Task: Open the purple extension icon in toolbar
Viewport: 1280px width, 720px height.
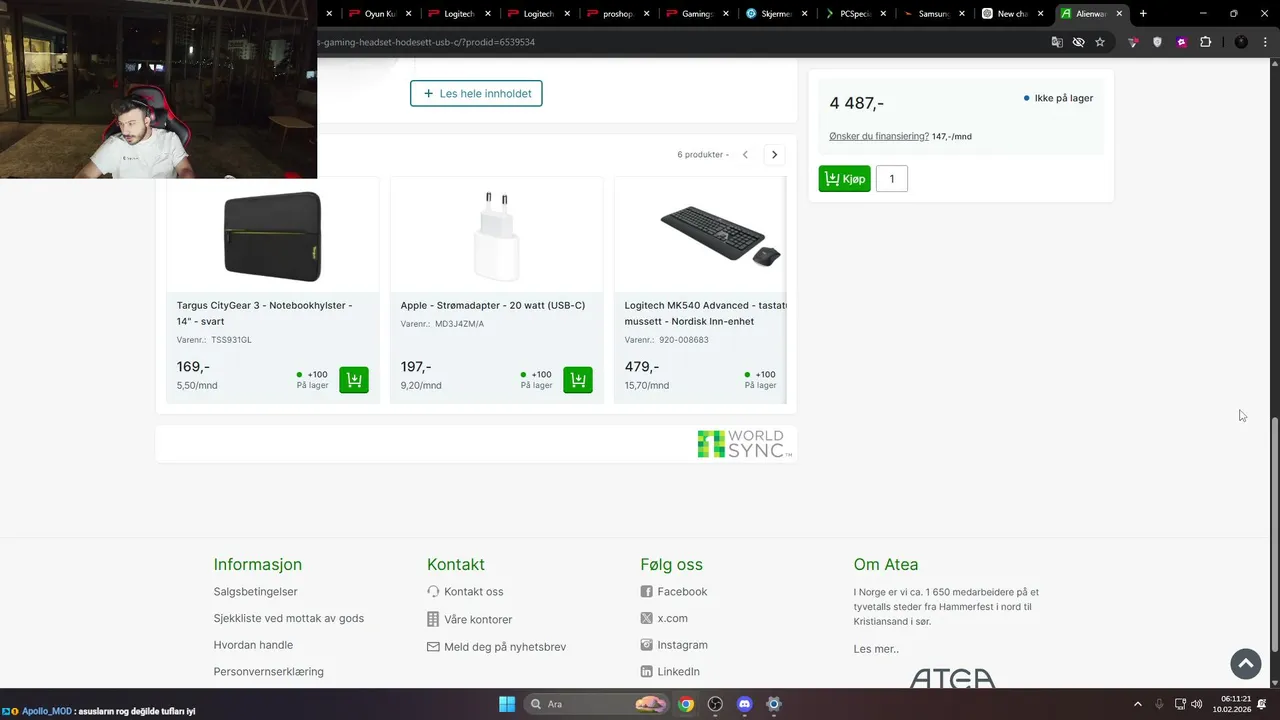Action: 1182,42
